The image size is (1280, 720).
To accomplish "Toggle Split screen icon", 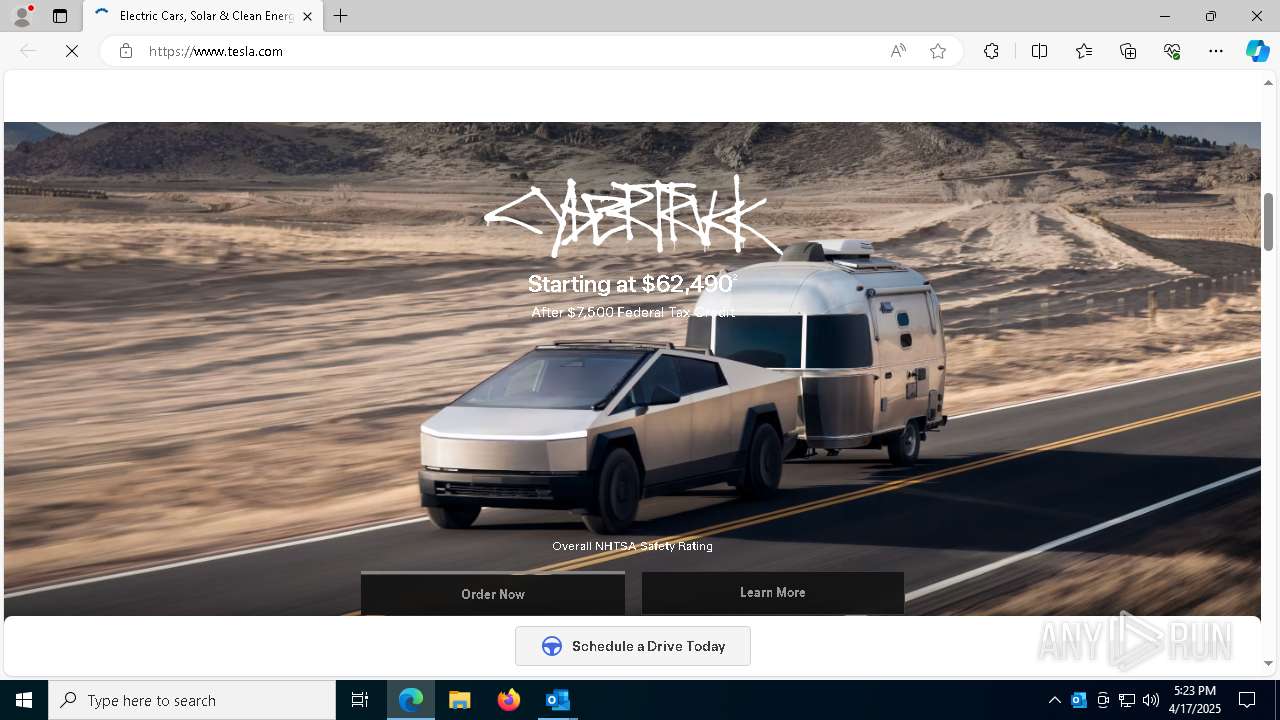I will click(x=1039, y=51).
